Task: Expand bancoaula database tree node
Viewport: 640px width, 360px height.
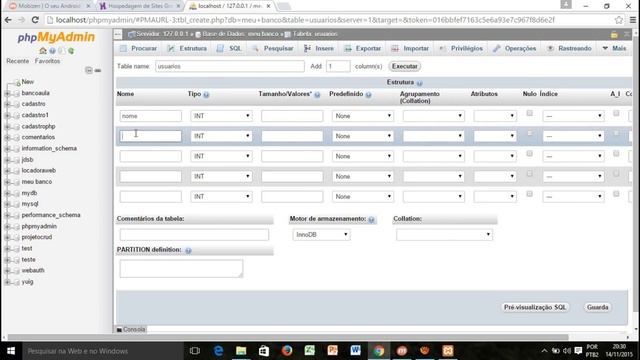Action: (7, 93)
